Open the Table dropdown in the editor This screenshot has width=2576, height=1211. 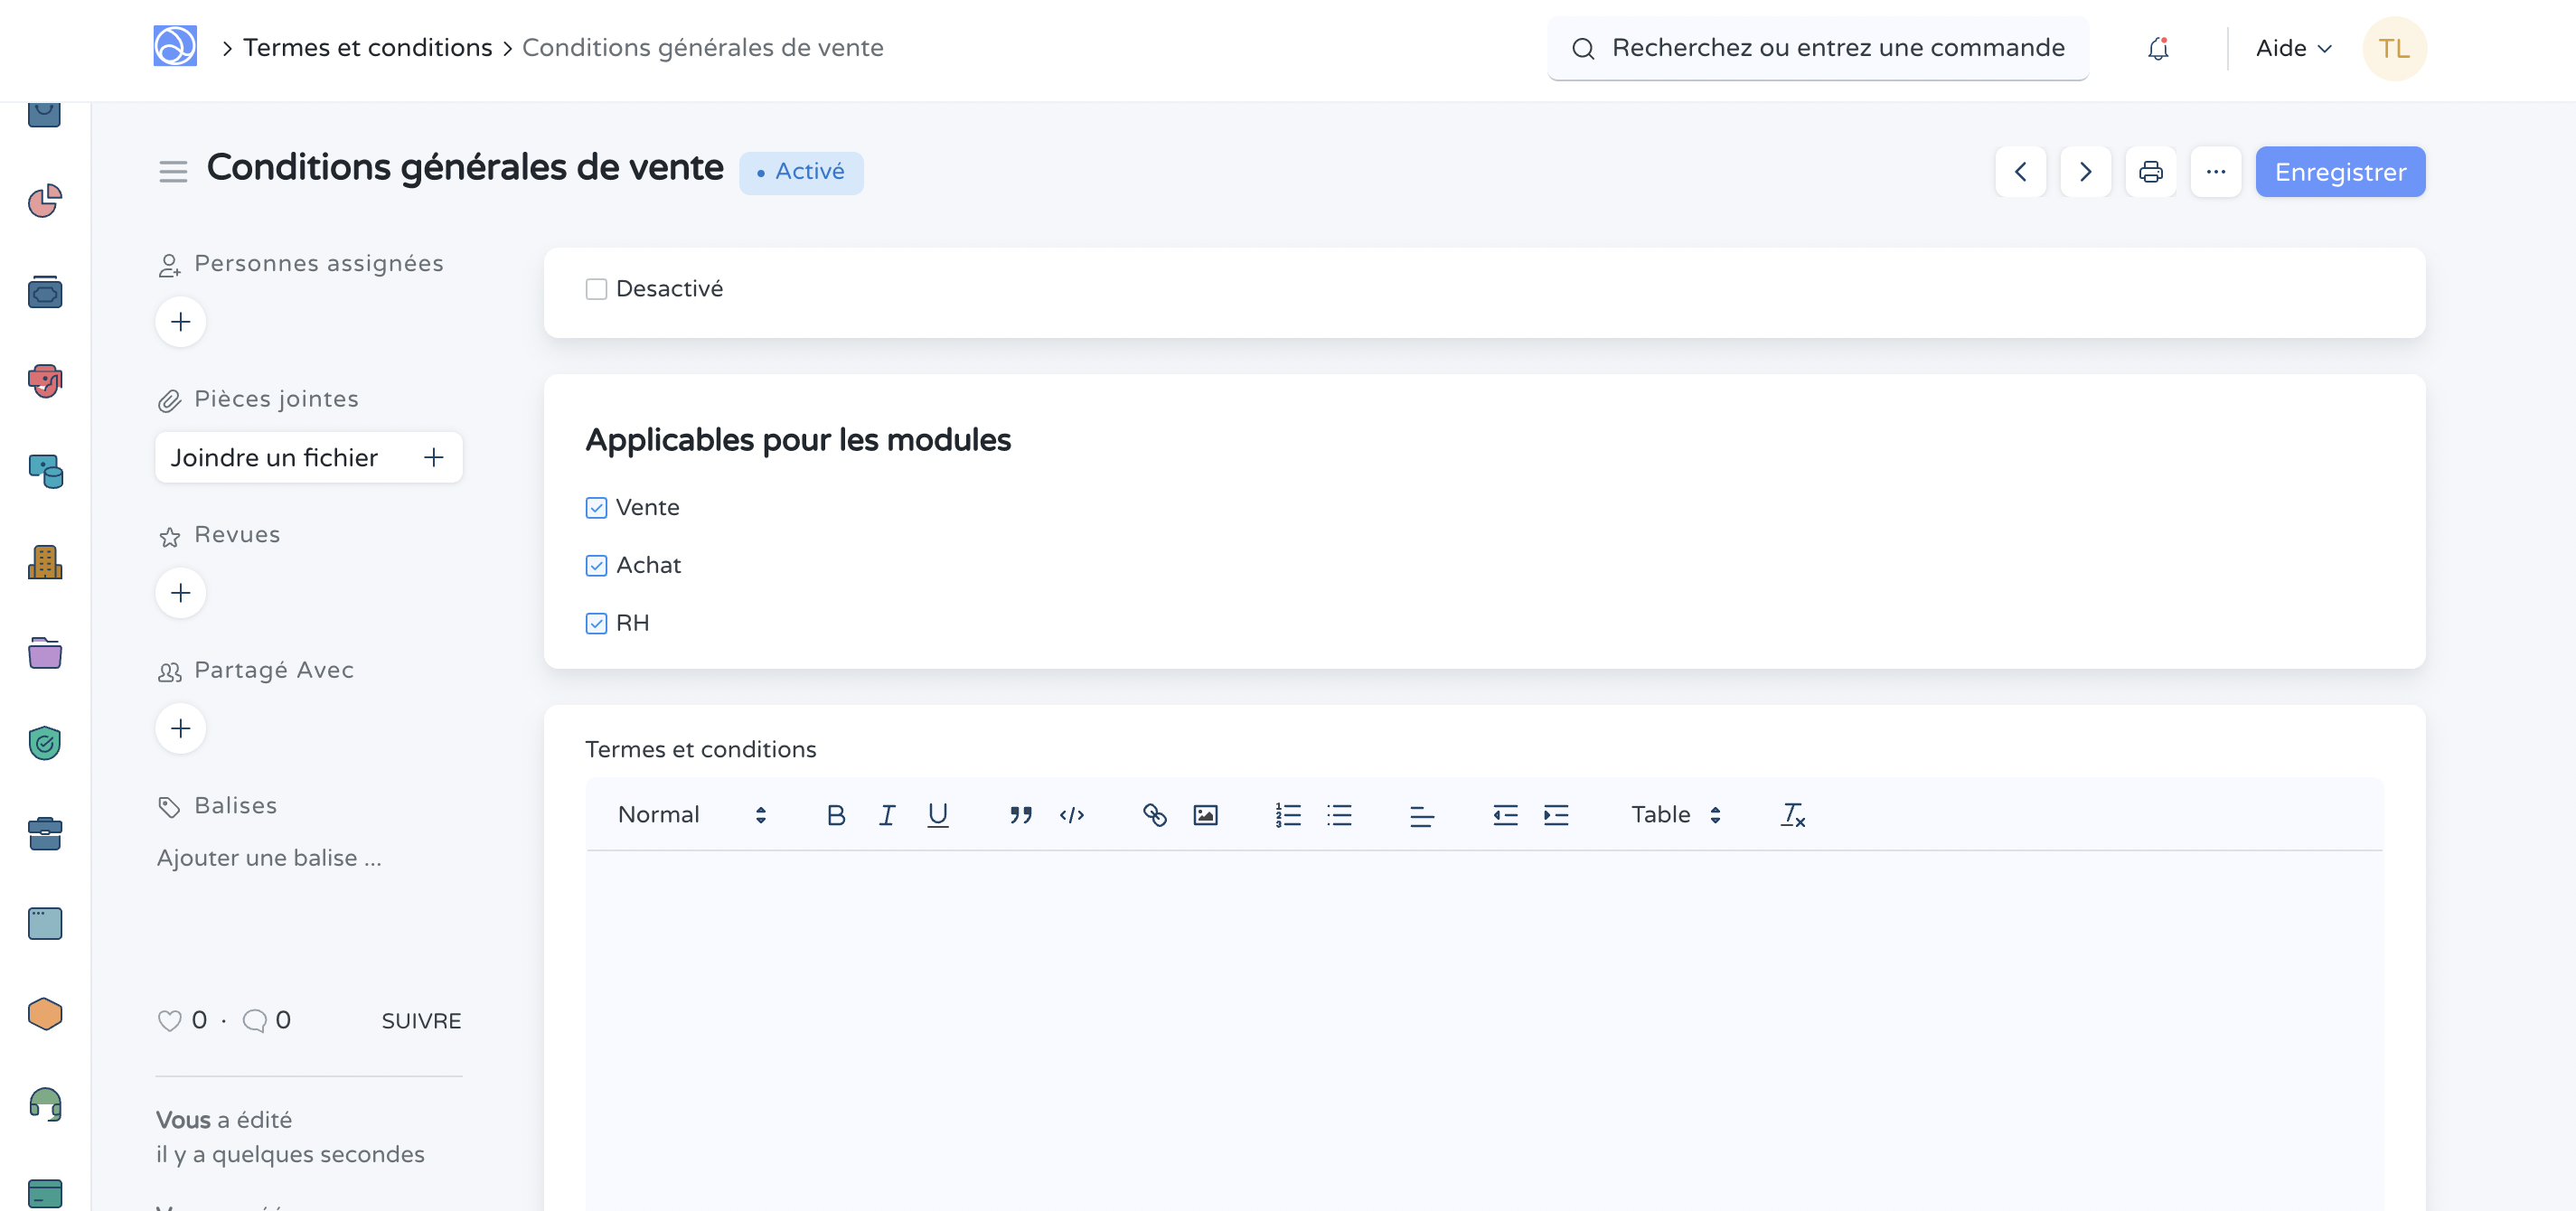coord(1674,814)
